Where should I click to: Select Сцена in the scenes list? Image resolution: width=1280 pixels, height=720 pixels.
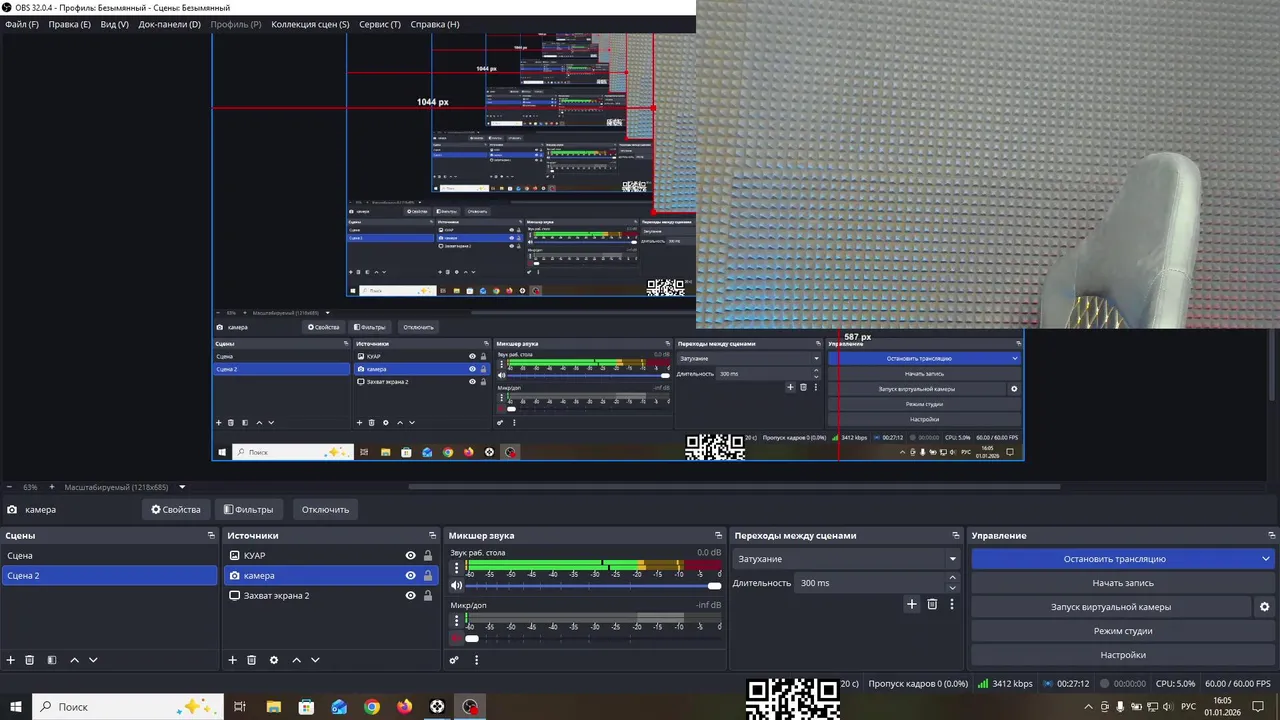(x=109, y=556)
